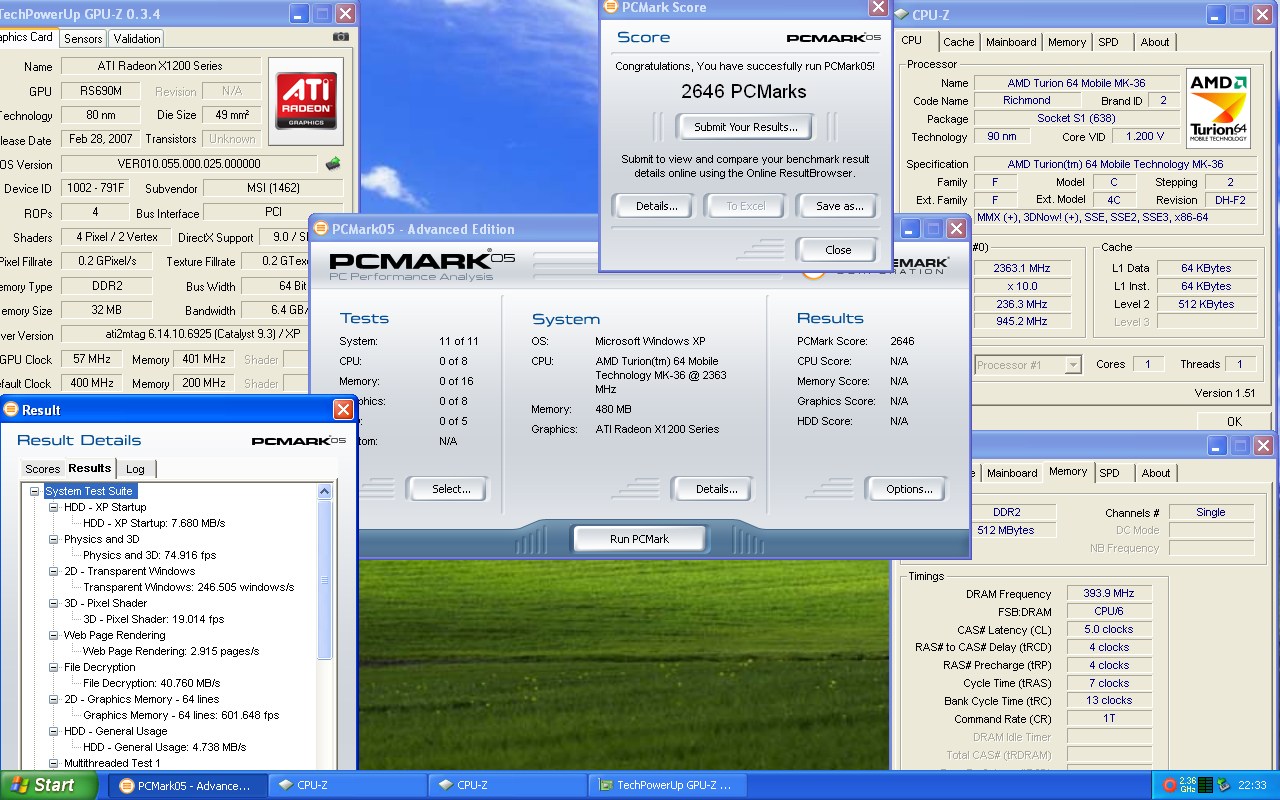
Task: Click the Safely Remove Hardware tray icon
Action: pyautogui.click(x=1223, y=785)
